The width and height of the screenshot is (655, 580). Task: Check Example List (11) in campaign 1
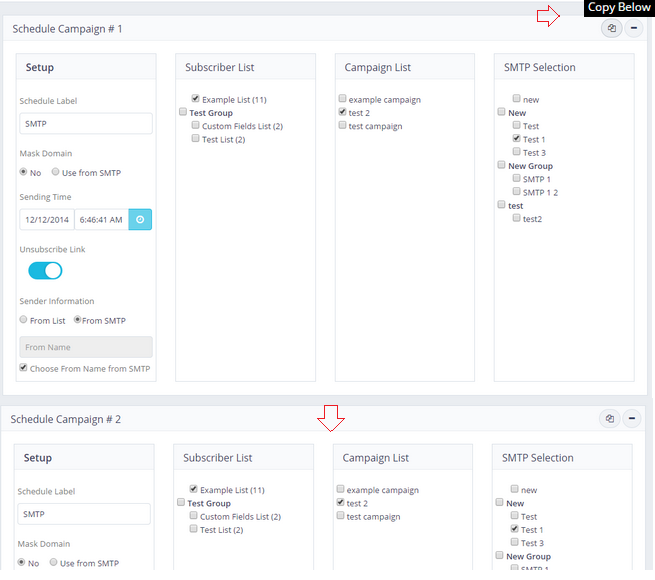196,100
